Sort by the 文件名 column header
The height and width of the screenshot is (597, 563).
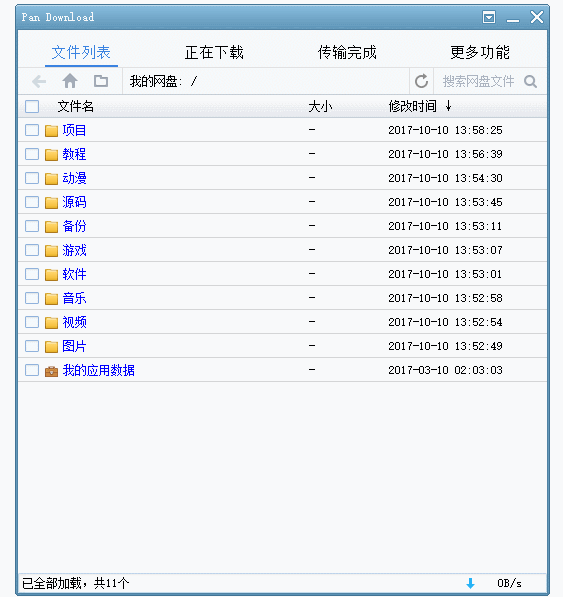point(75,107)
